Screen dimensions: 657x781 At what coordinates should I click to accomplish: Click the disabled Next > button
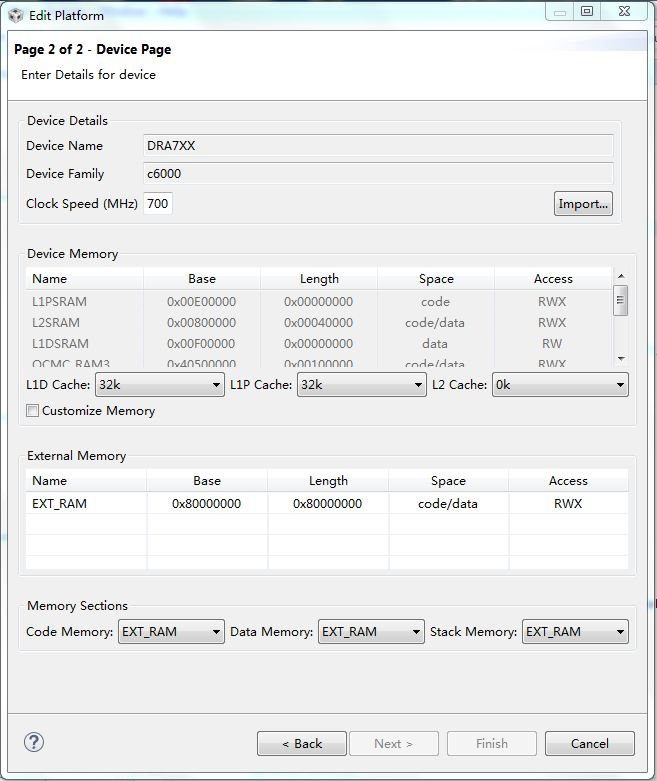coord(394,743)
